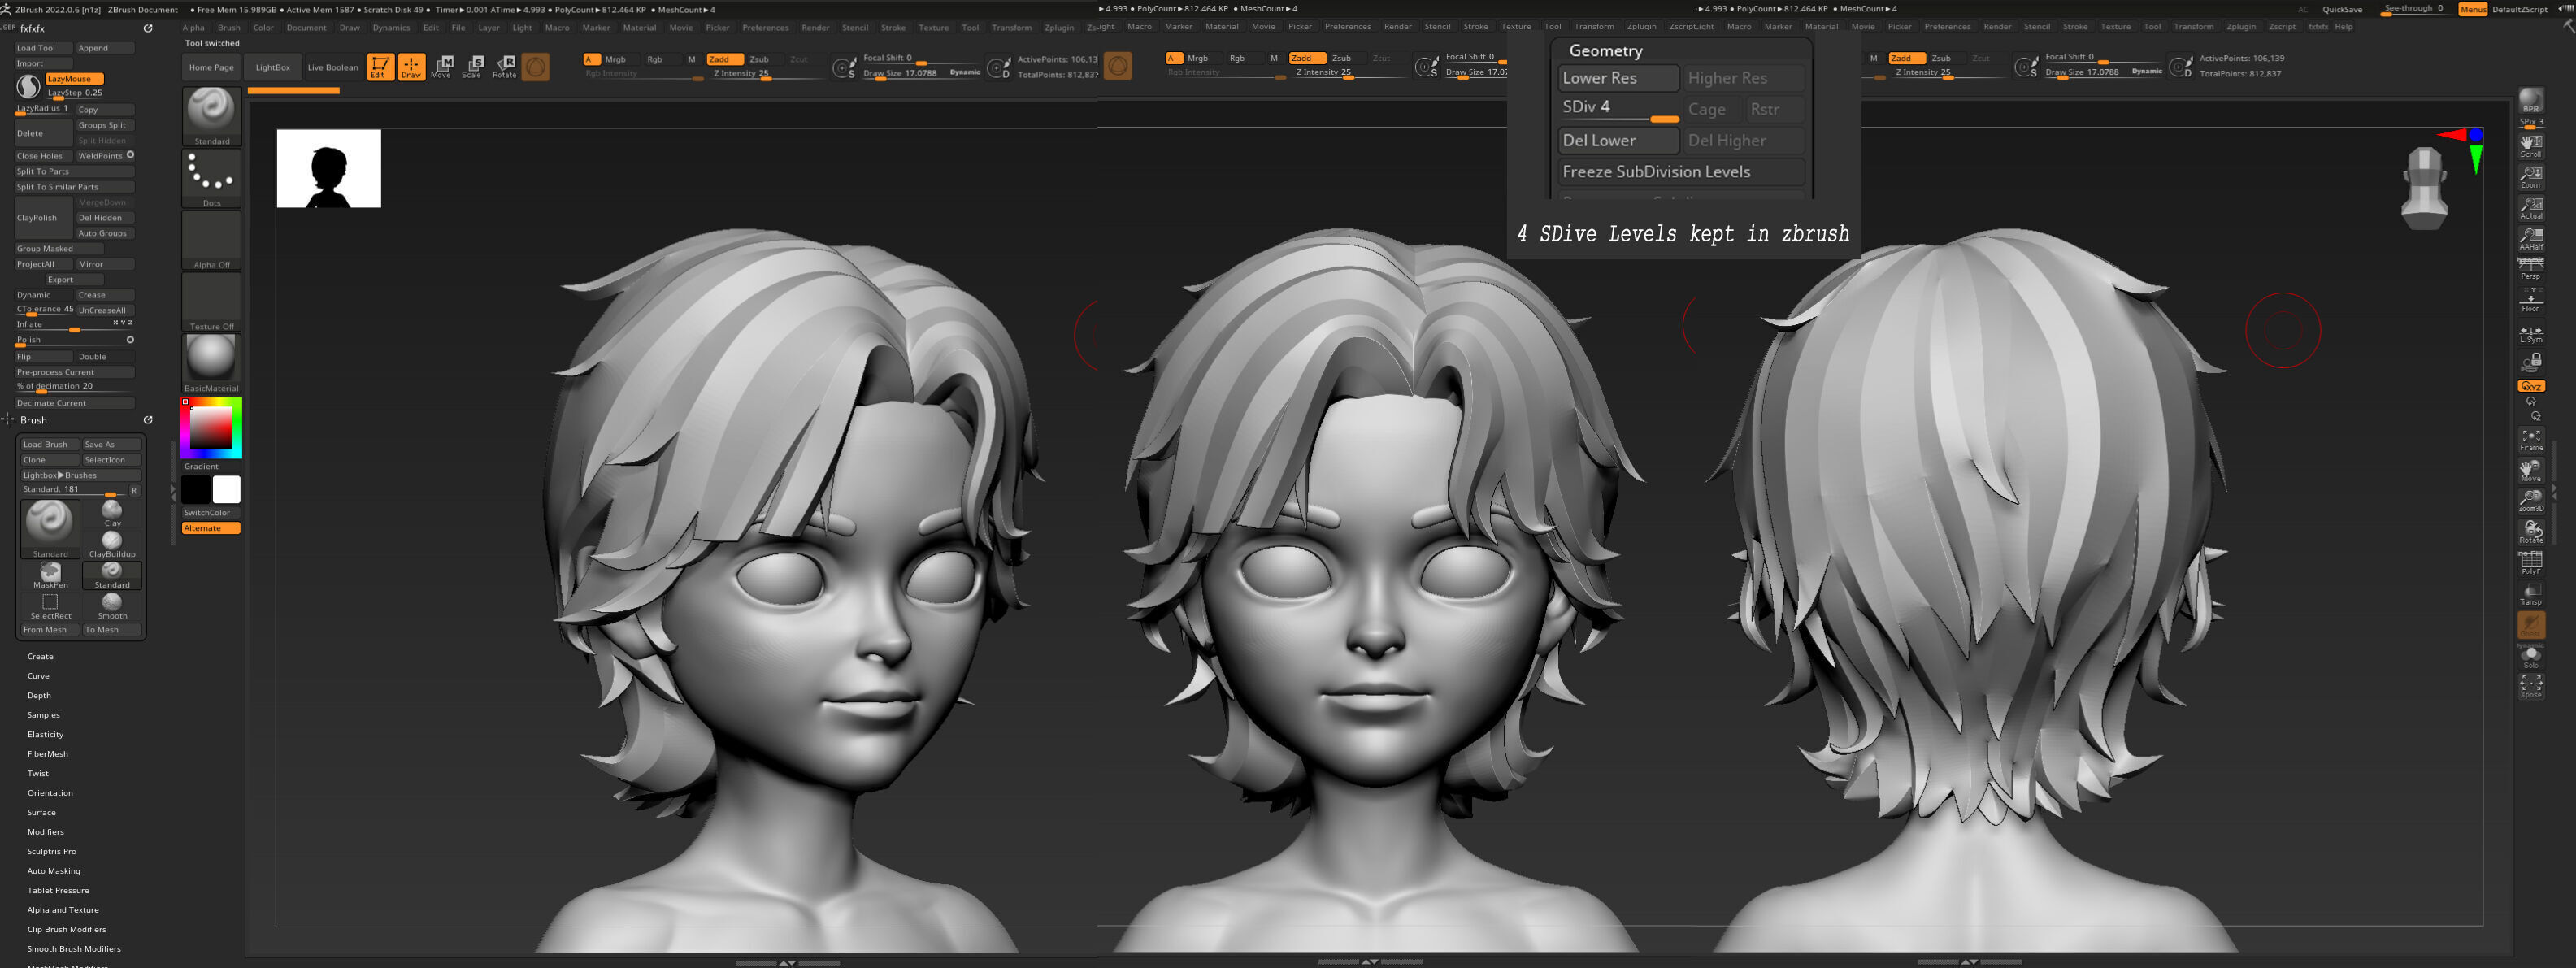Open the Stroke menu in left menu bar
This screenshot has height=968, width=2576.
tap(893, 28)
